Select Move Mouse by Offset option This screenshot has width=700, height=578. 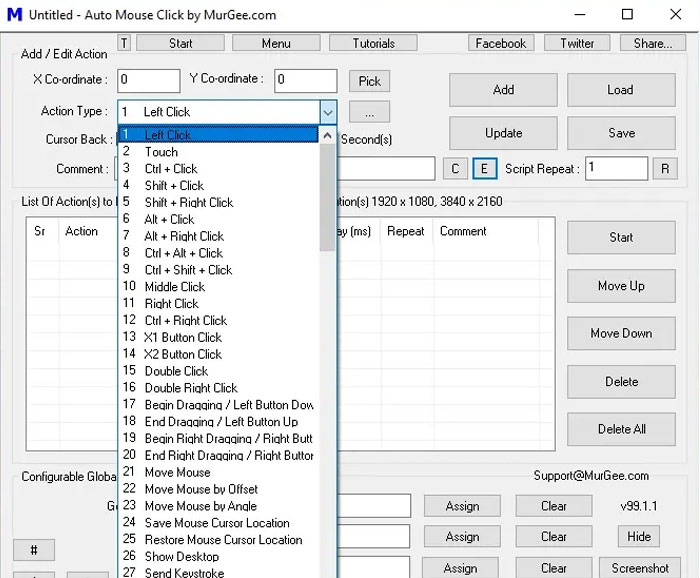[x=218, y=489]
